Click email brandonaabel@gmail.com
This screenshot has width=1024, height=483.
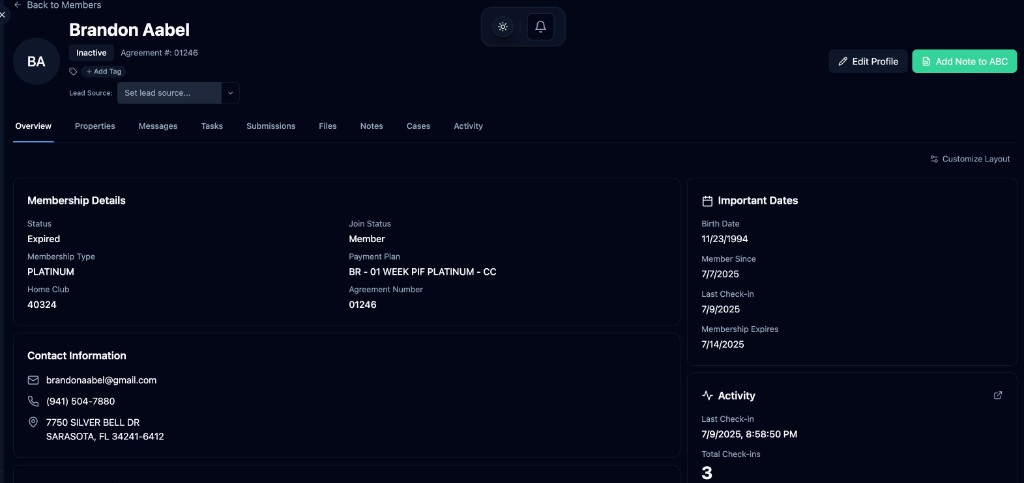[101, 380]
